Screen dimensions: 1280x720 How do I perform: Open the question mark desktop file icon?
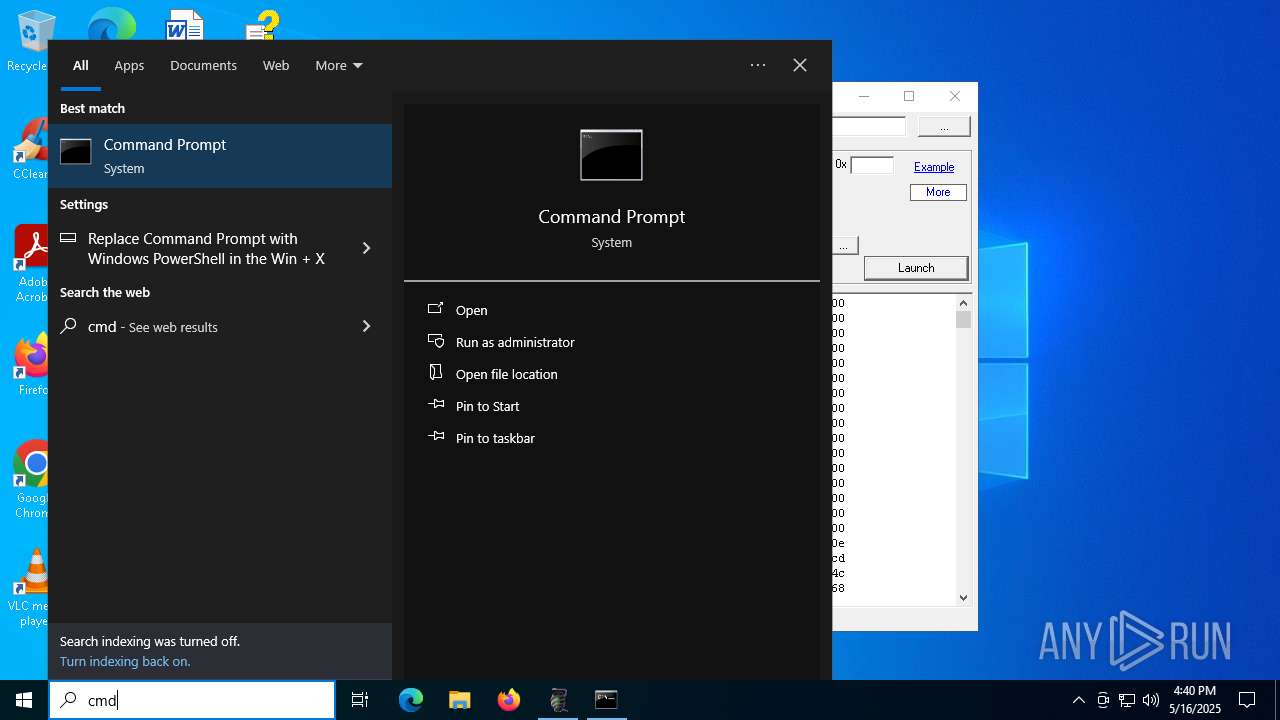(x=263, y=24)
